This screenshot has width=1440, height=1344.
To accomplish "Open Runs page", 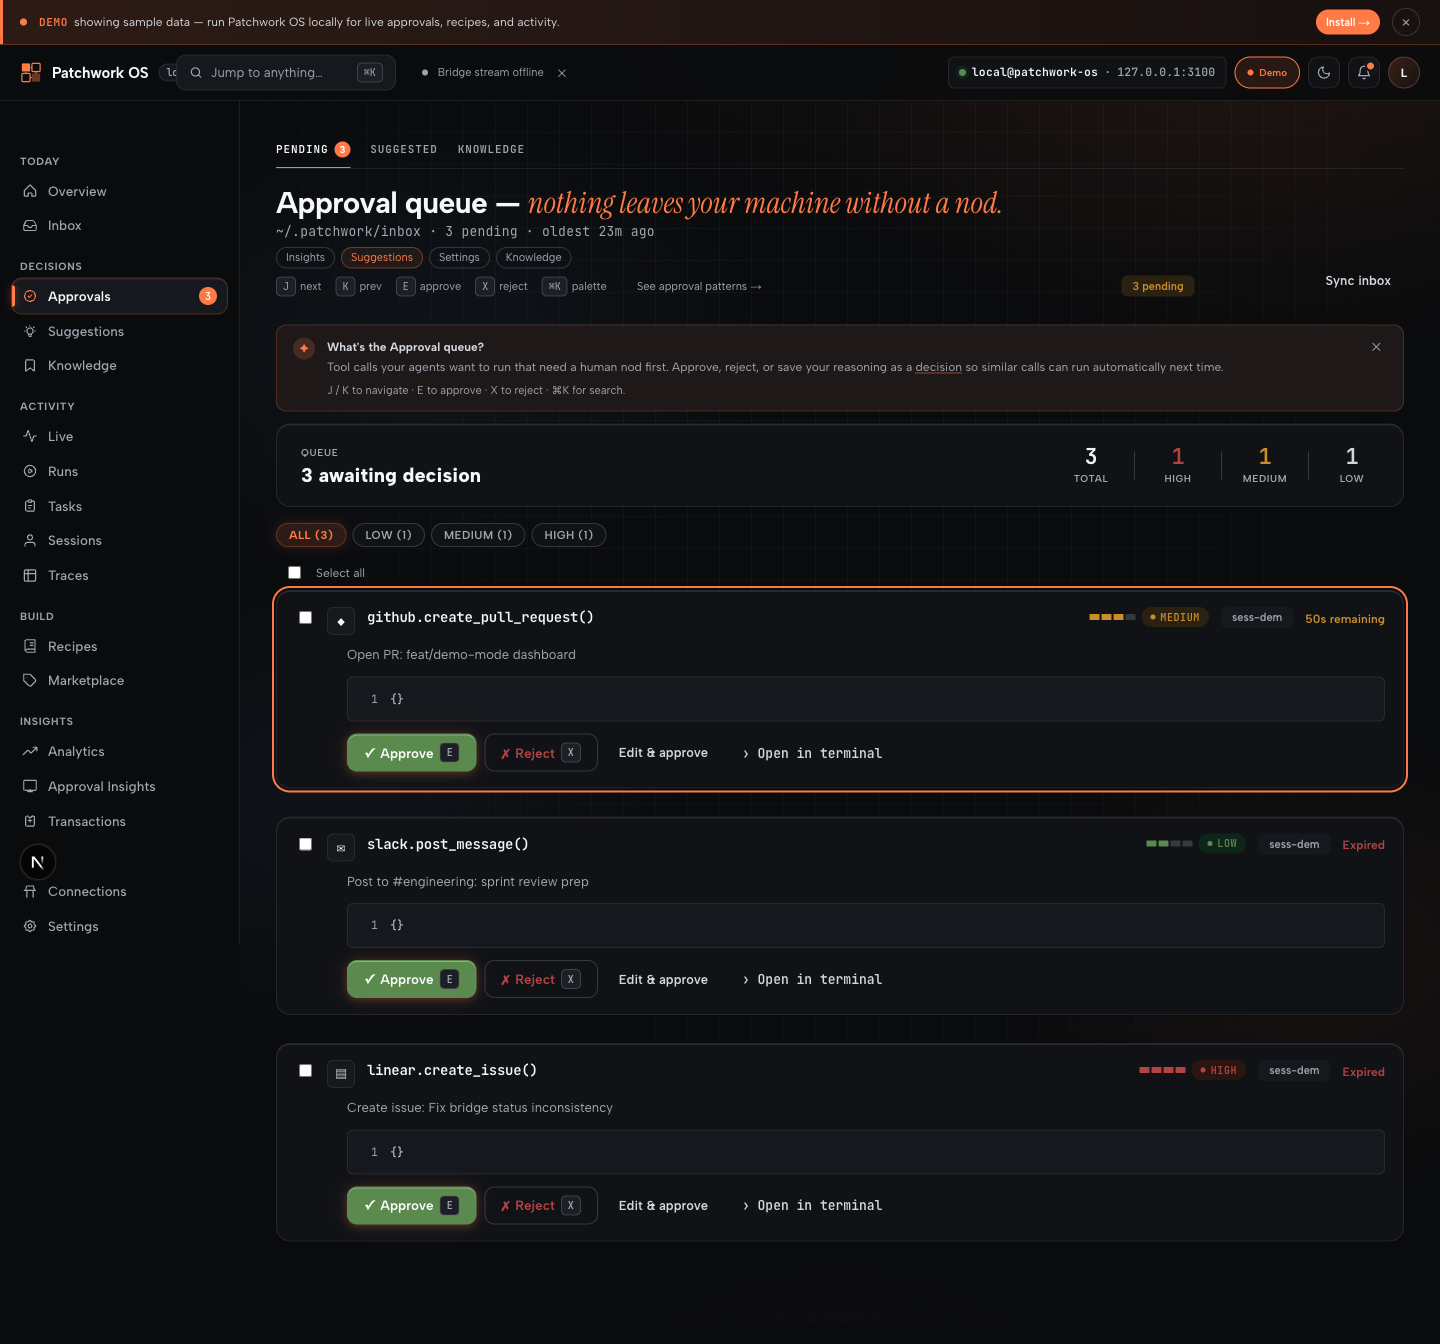I will (120, 471).
